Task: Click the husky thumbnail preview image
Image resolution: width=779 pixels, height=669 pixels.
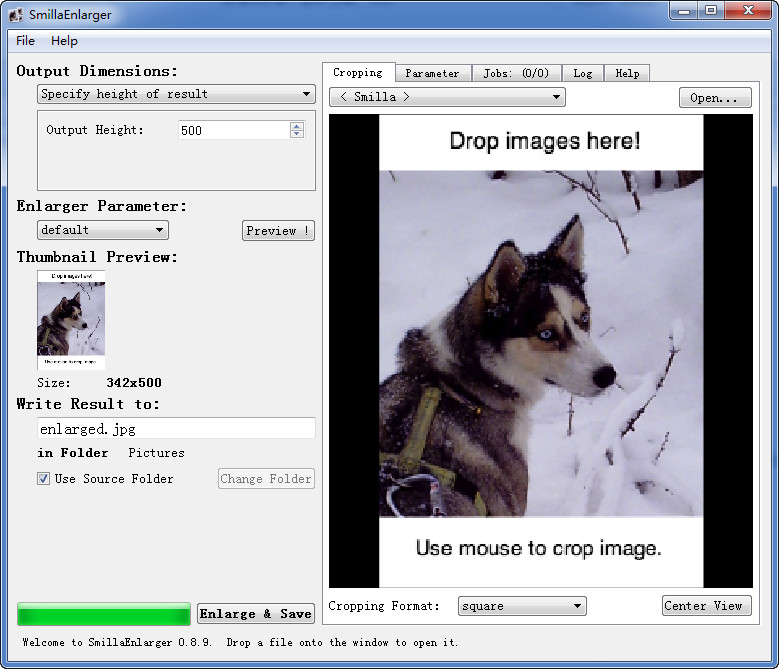Action: pos(71,320)
